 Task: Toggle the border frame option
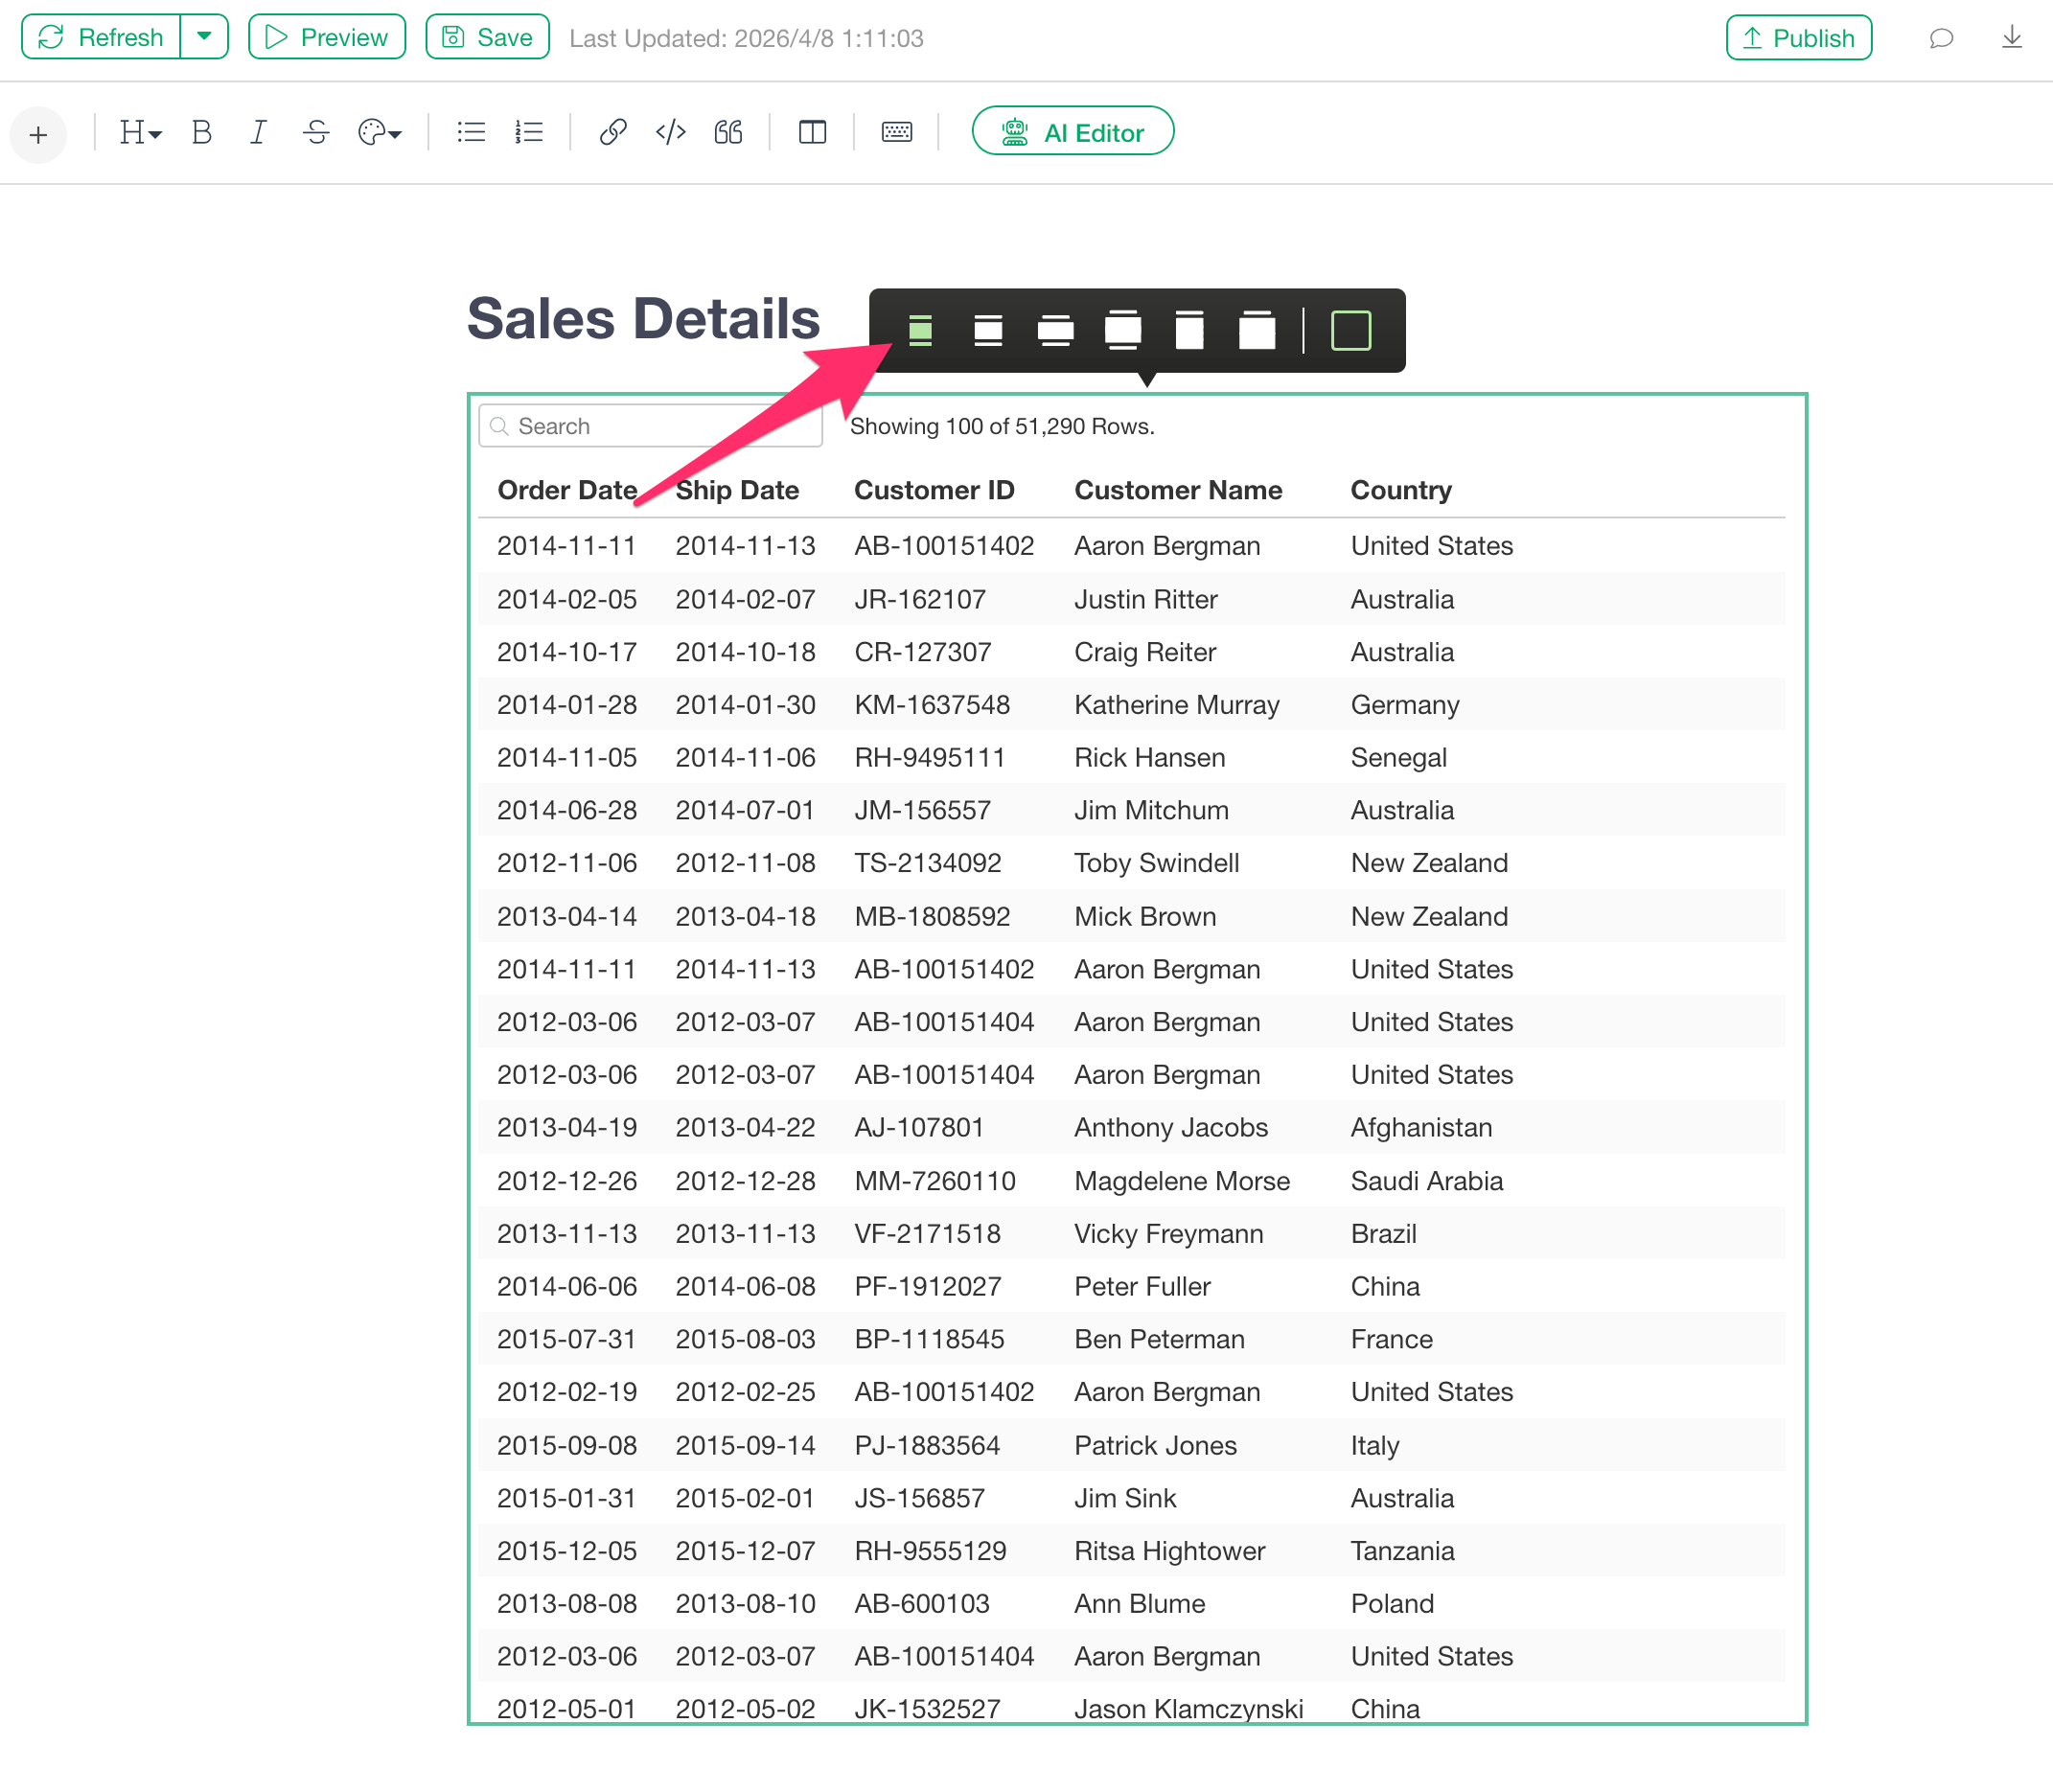click(1350, 330)
